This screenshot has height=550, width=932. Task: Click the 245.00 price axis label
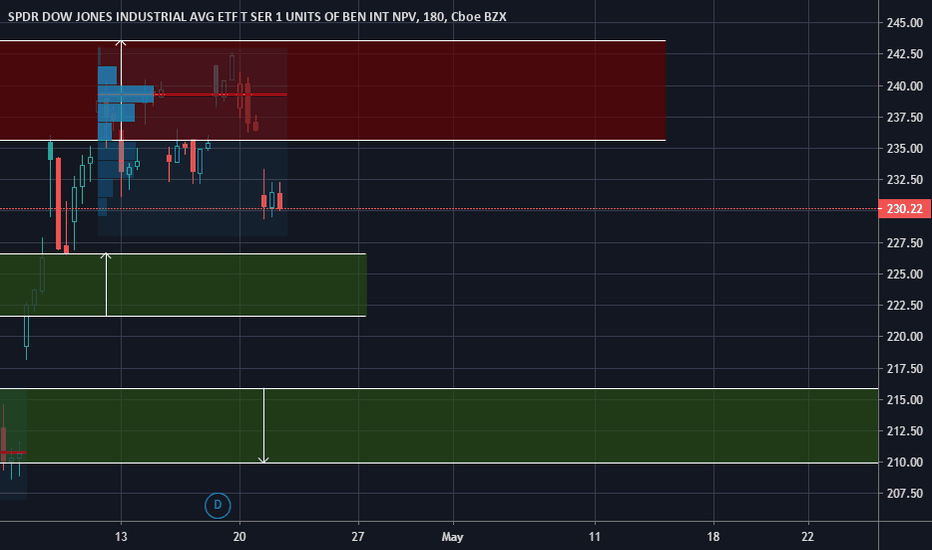click(x=905, y=23)
